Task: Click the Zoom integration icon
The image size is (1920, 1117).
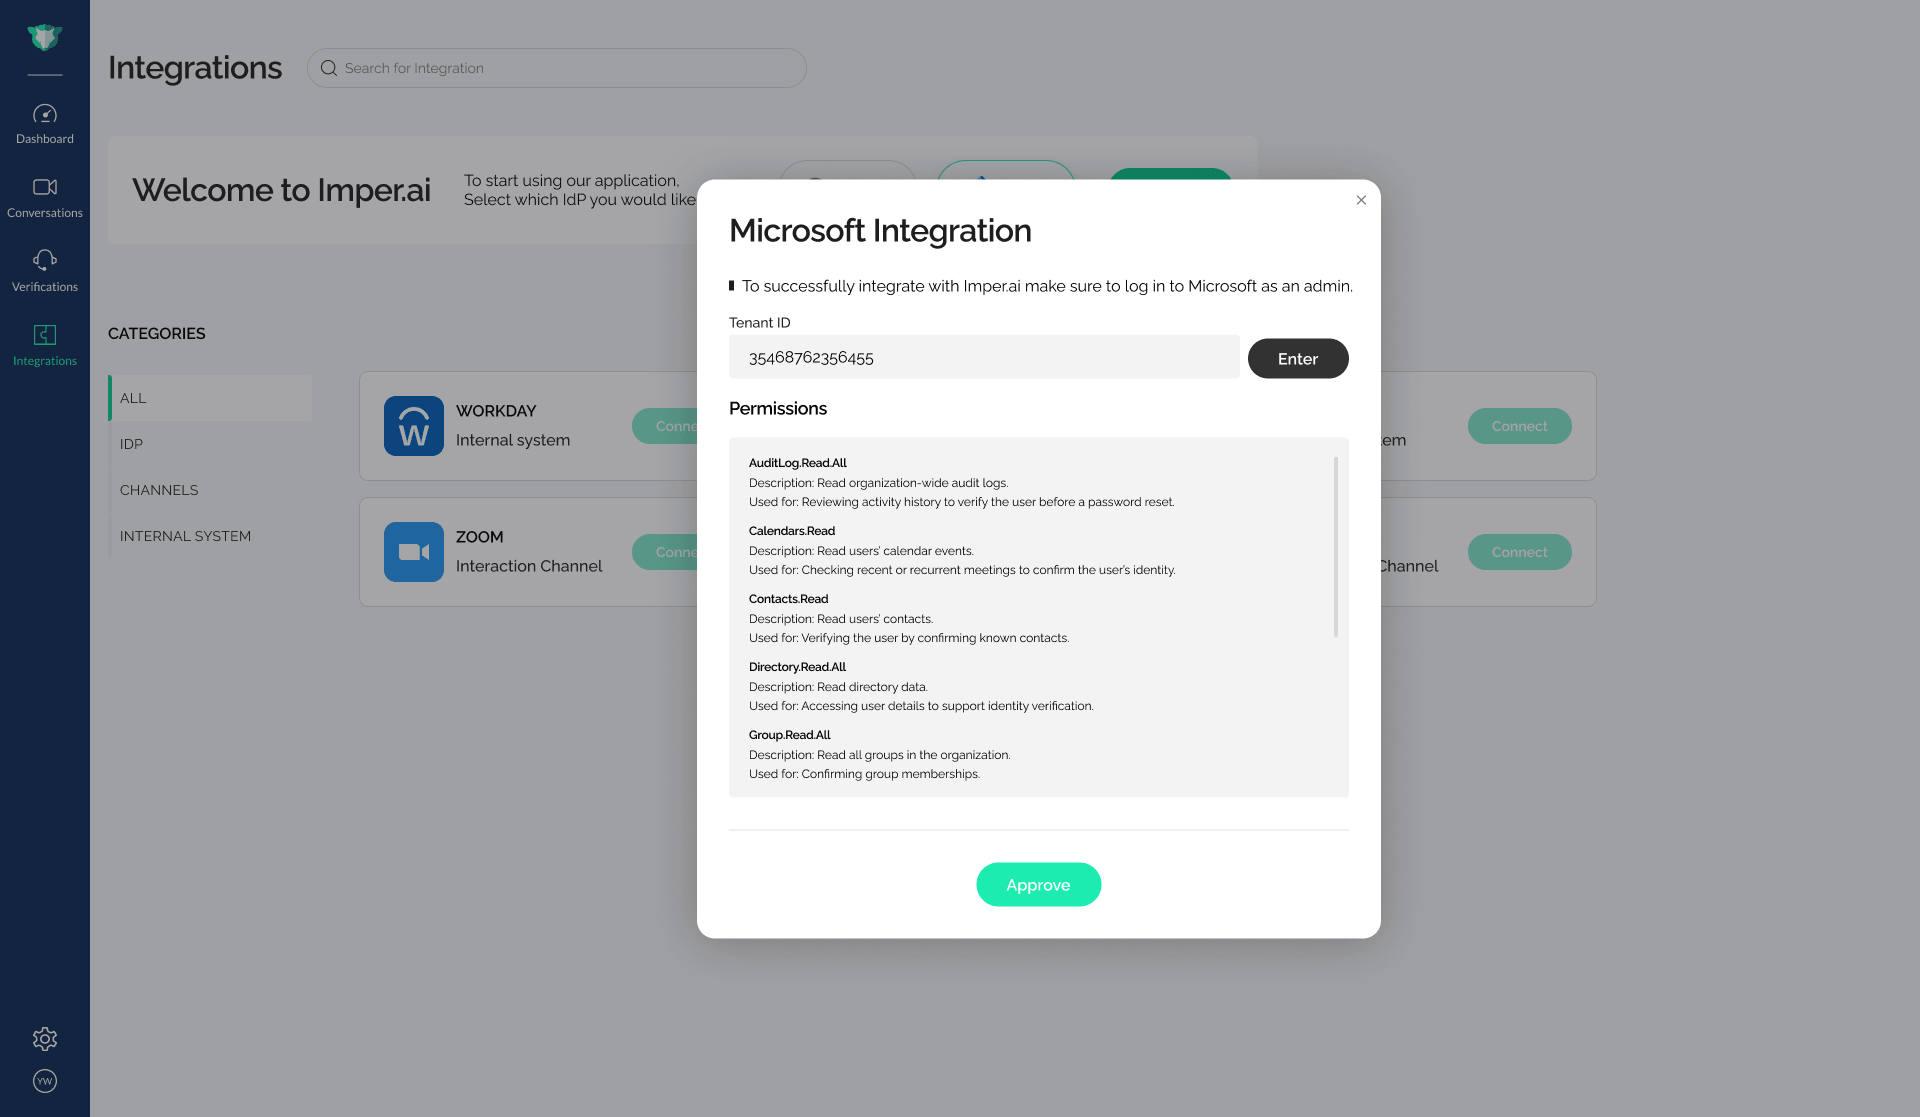Action: tap(413, 551)
